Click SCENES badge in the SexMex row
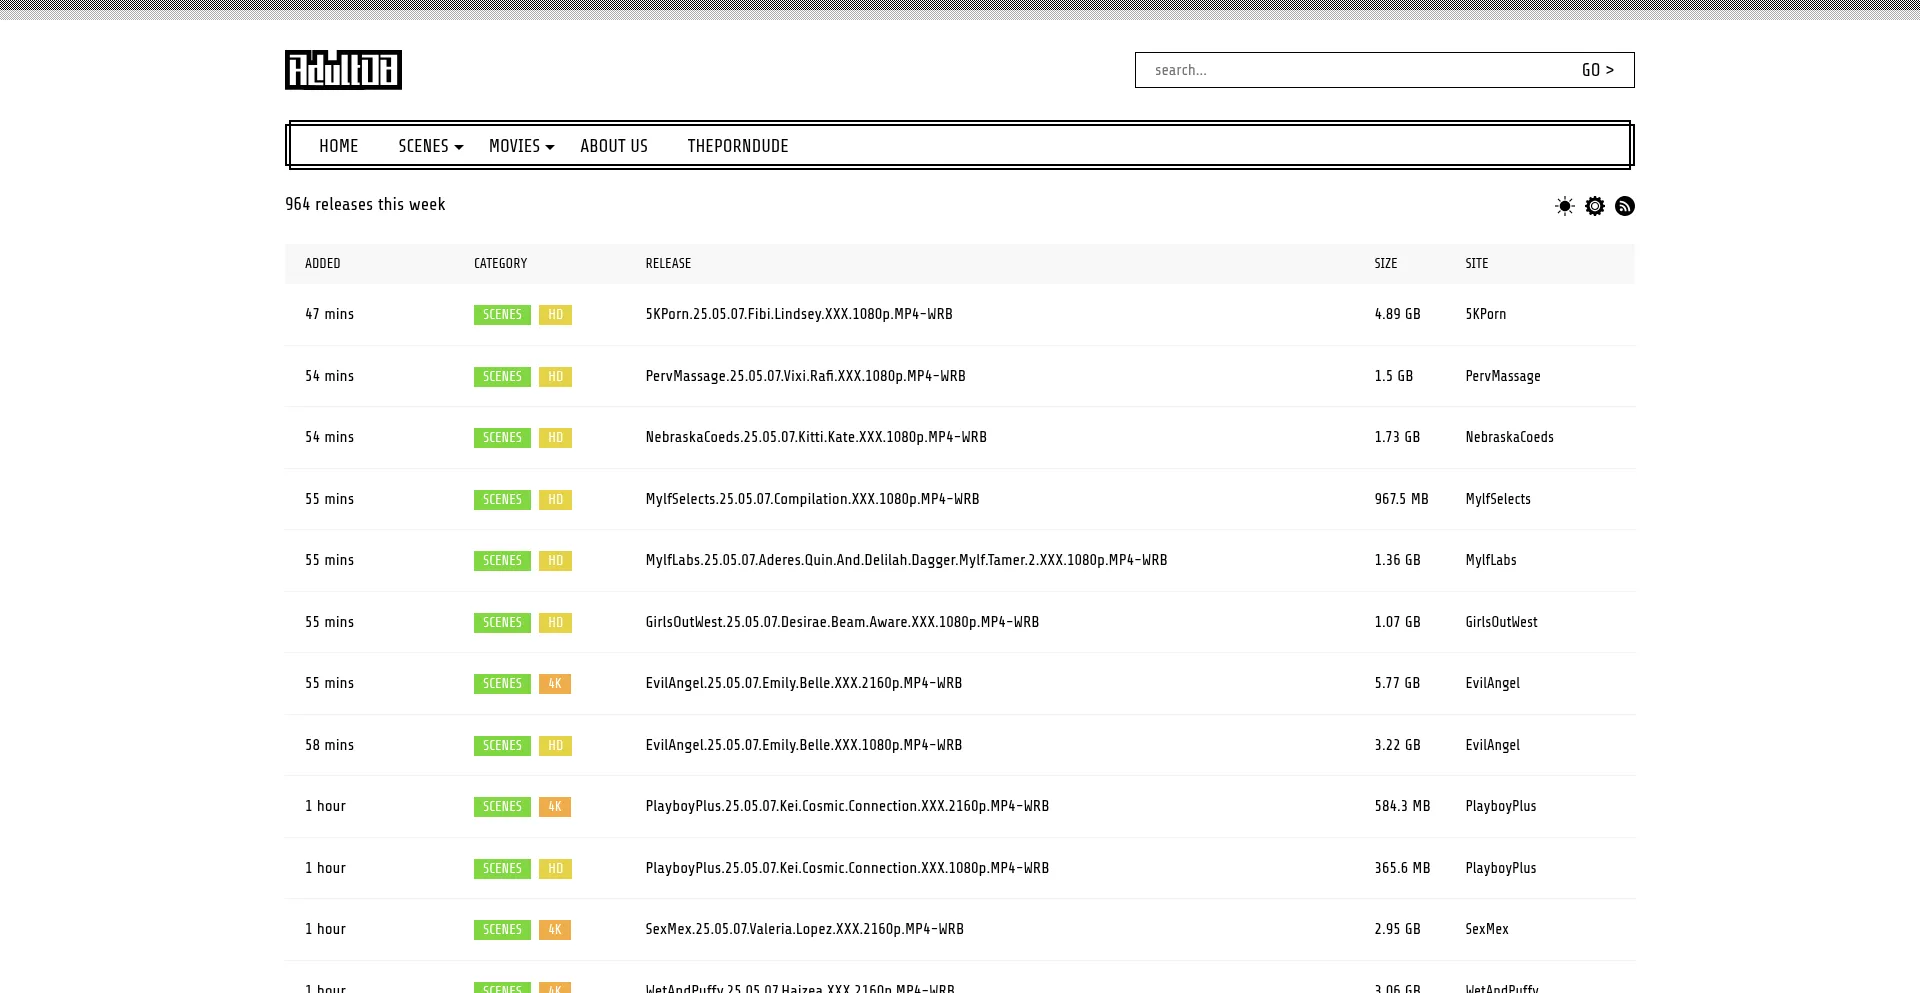 point(502,929)
